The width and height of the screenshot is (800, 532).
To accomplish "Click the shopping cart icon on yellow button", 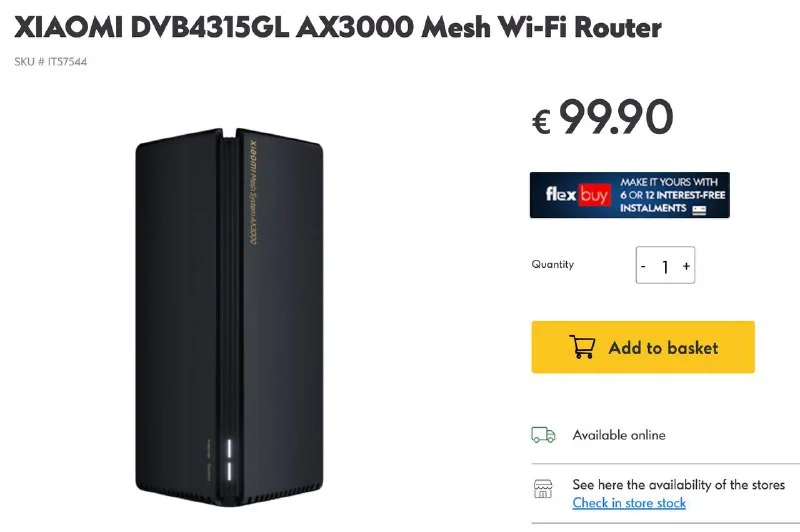I will pyautogui.click(x=582, y=347).
